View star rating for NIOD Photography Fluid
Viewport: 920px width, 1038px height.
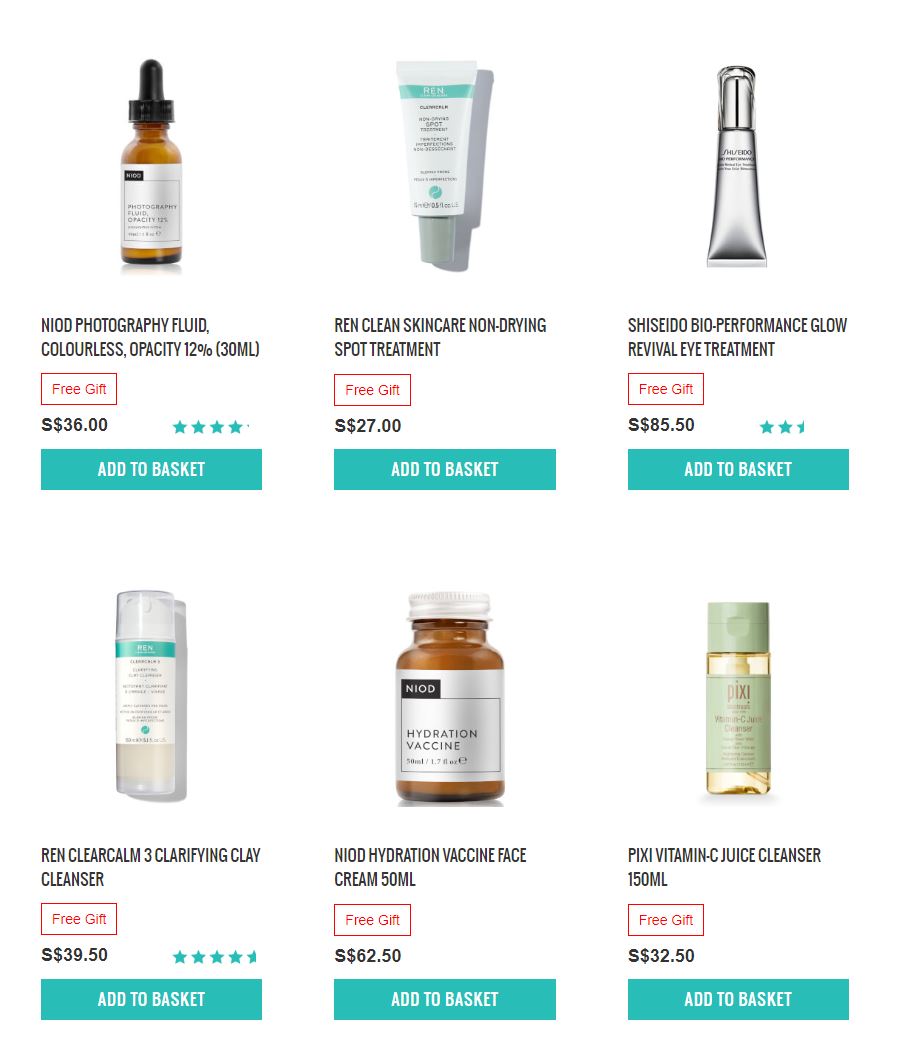(210, 427)
